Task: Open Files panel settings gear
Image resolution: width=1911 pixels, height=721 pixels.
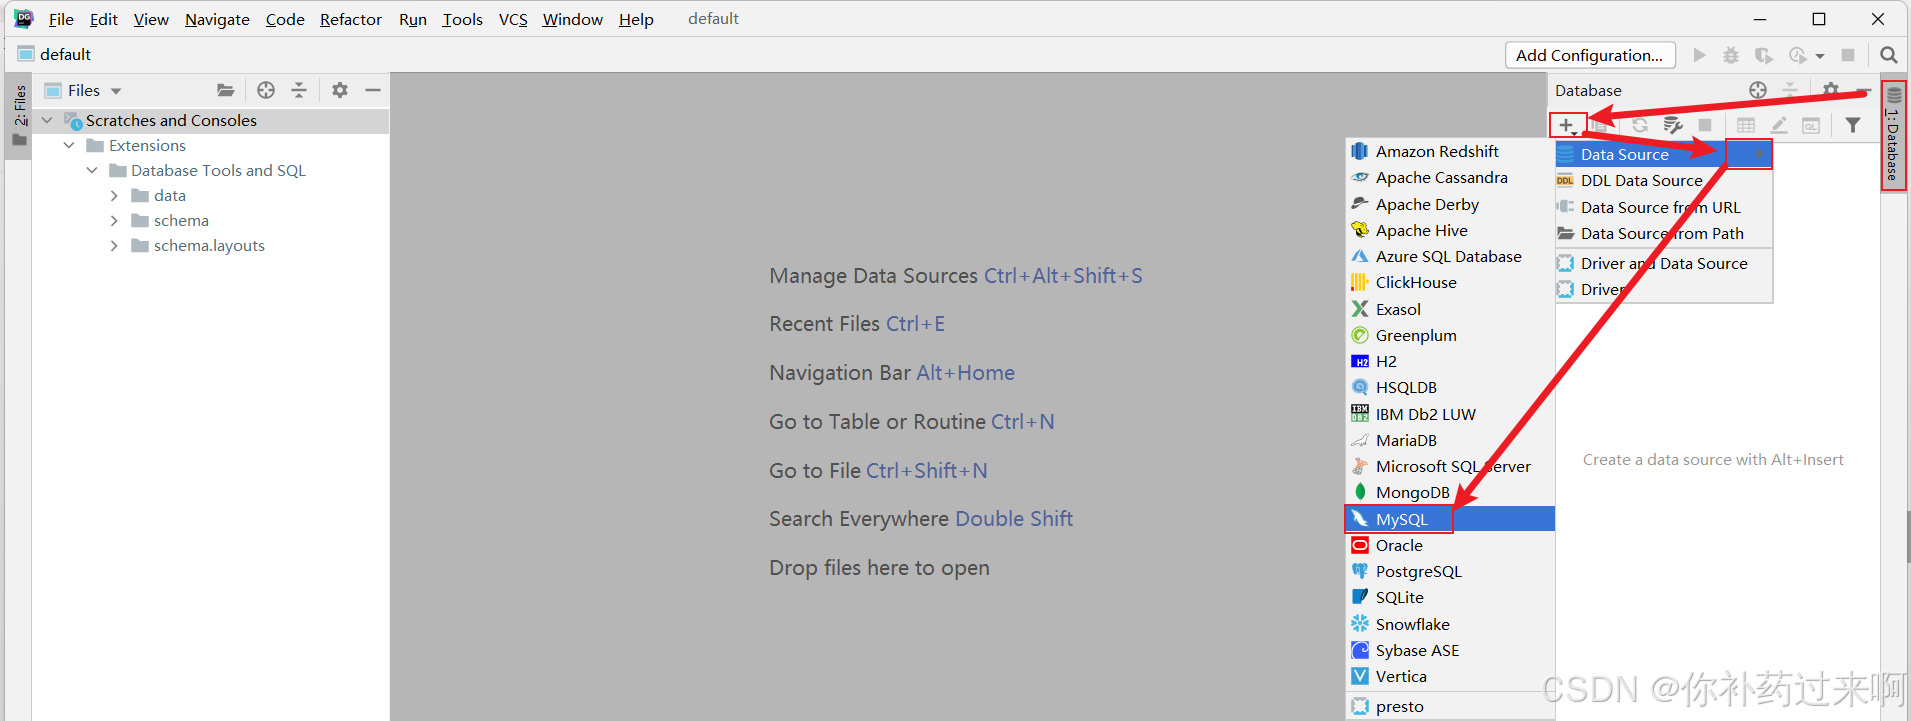Action: 340,90
